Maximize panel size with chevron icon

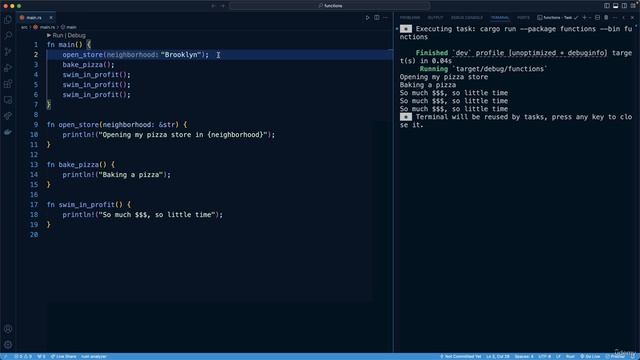[x=624, y=18]
